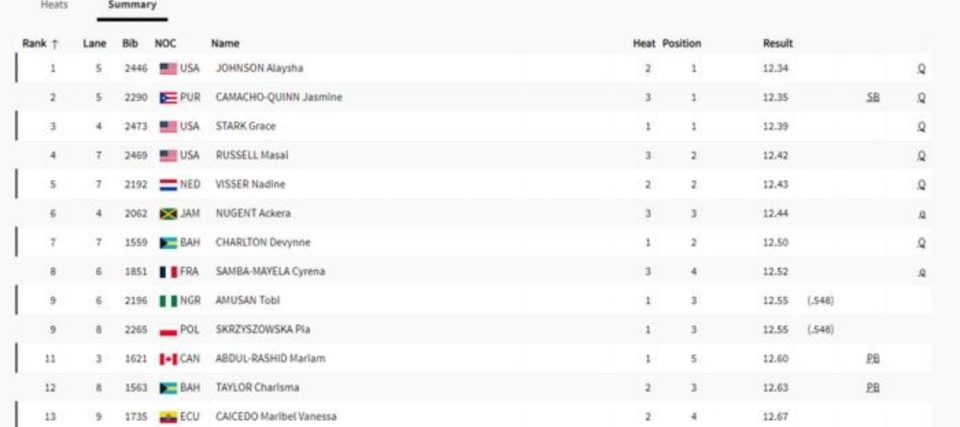The image size is (960, 427).
Task: Click the Ecuador flag icon
Action: (x=168, y=417)
